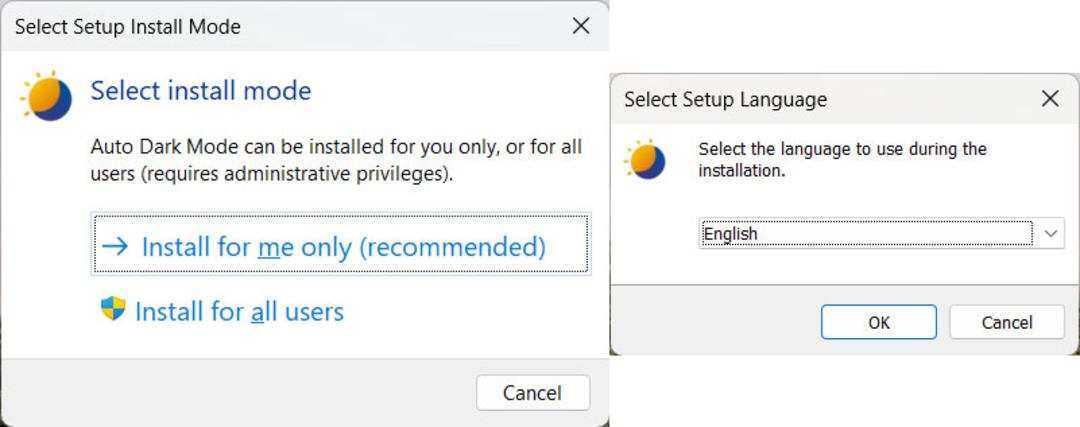The height and width of the screenshot is (427, 1080).
Task: Click the UAC shield icon beside Install for all users
Action: point(113,309)
